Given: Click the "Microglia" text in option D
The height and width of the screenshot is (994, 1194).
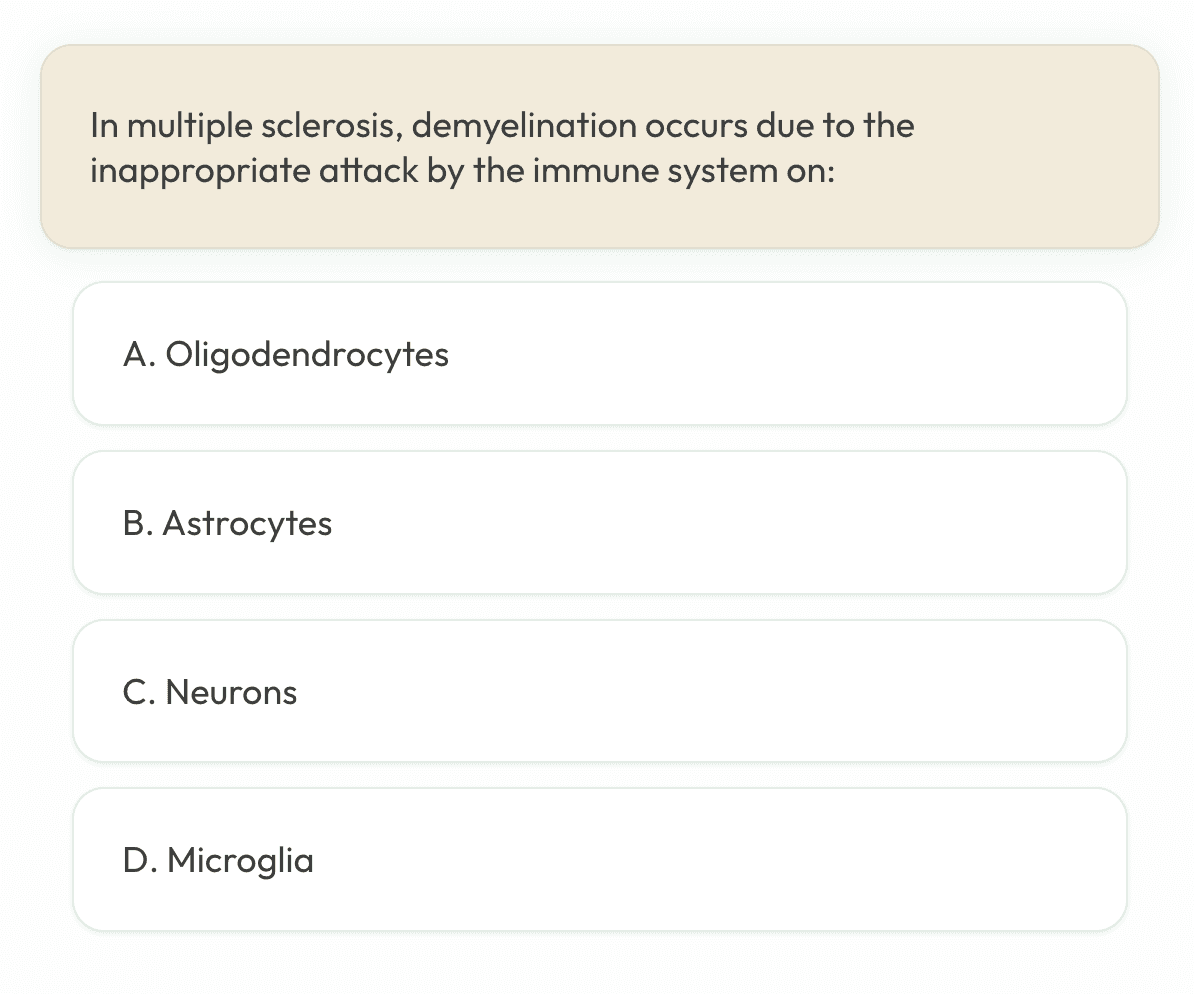Looking at the screenshot, I should coord(240,861).
